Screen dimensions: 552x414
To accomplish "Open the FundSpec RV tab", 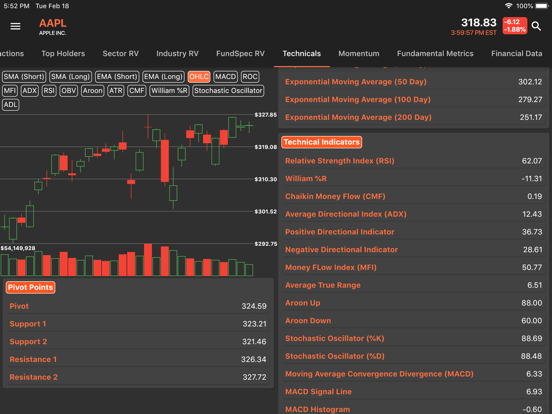I will [x=240, y=54].
